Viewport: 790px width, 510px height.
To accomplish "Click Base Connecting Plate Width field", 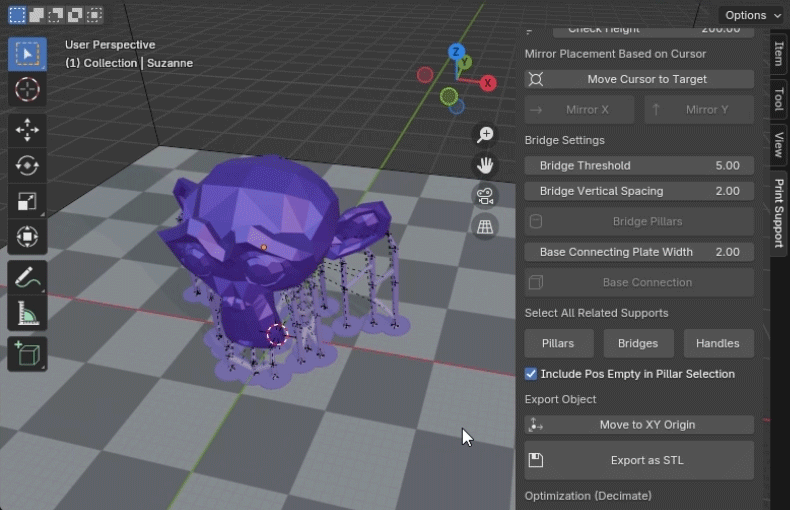I will pos(639,252).
